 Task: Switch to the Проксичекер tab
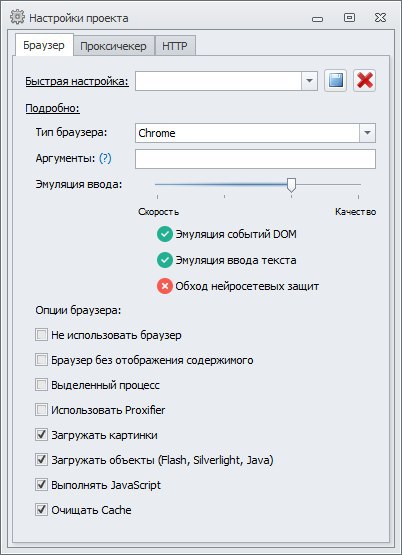(x=113, y=46)
